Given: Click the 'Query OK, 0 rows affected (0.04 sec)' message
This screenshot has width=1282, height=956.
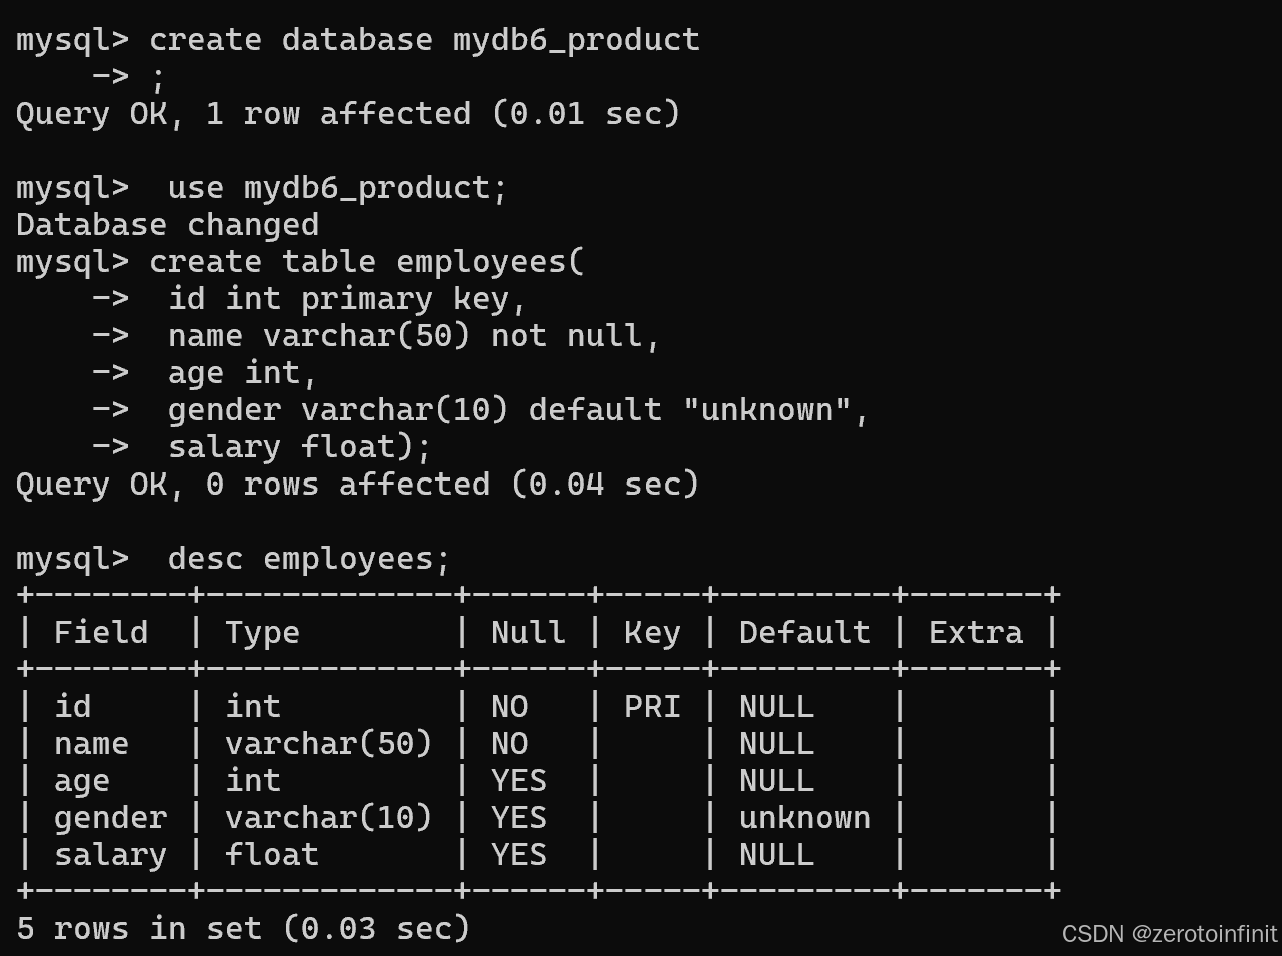Looking at the screenshot, I should pos(357,484).
